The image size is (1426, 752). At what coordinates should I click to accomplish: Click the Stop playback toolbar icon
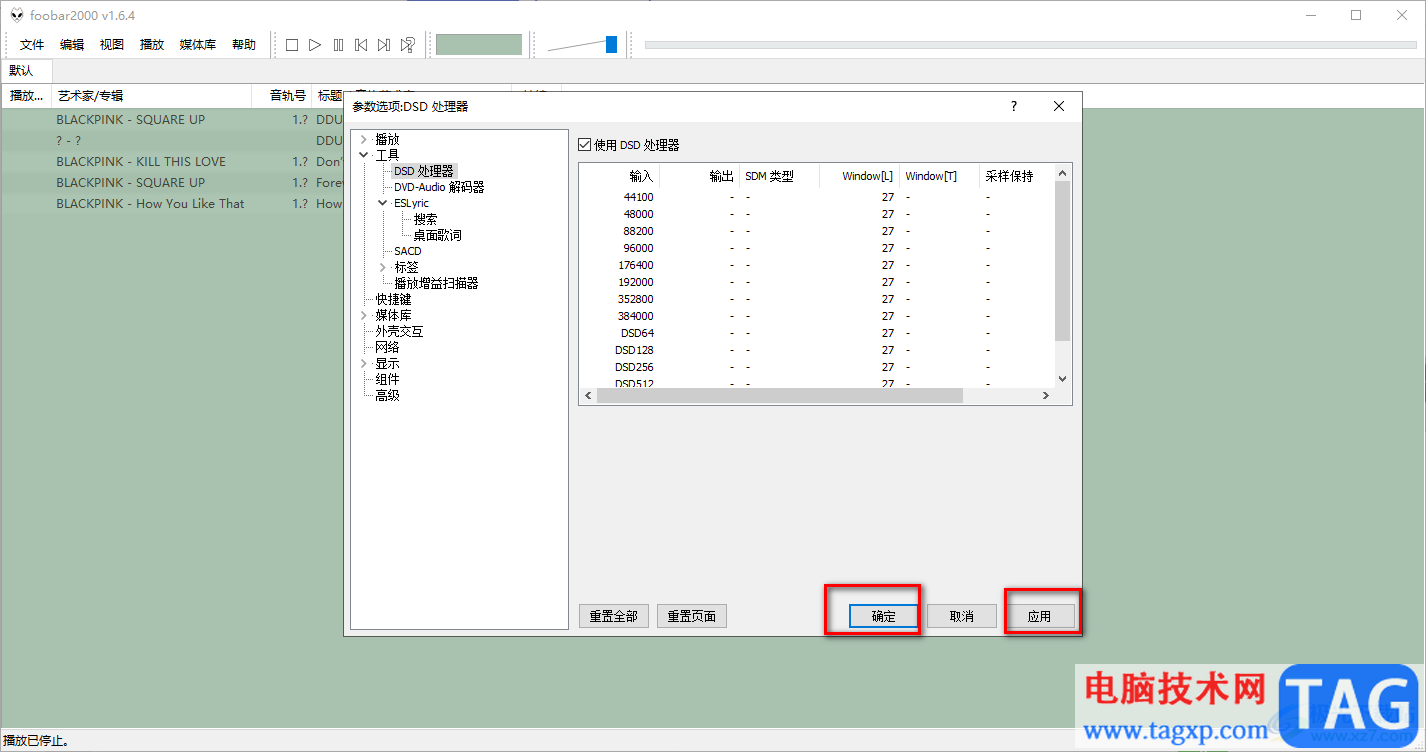(292, 45)
